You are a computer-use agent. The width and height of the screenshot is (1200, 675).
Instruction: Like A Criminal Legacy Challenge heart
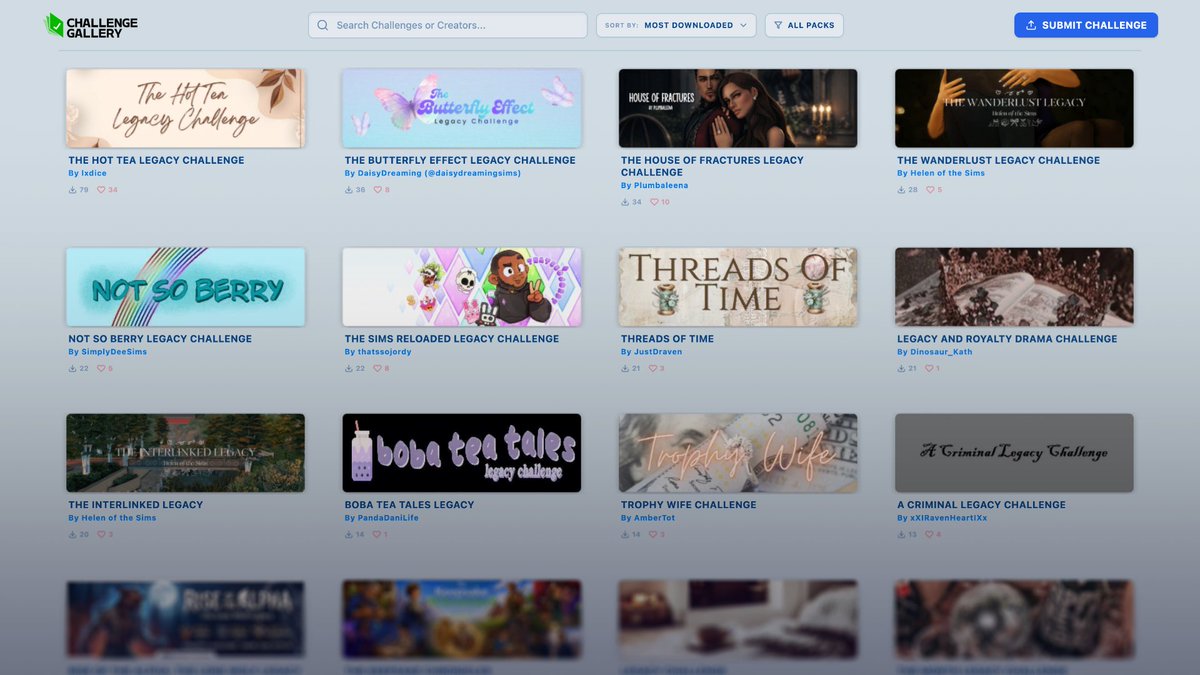[x=929, y=535]
